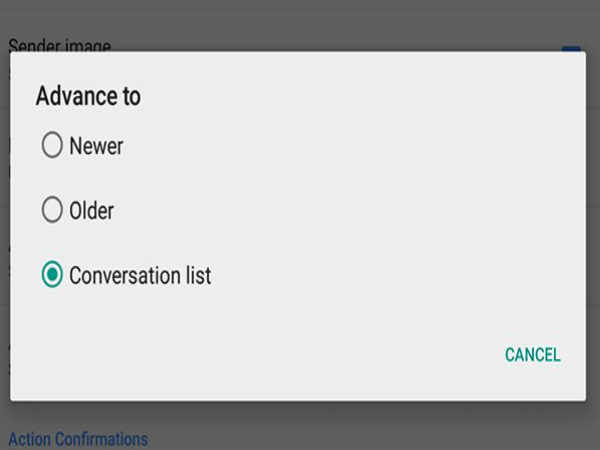The image size is (600, 450).
Task: Click blank space right of Conversation list
Action: pyautogui.click(x=400, y=276)
